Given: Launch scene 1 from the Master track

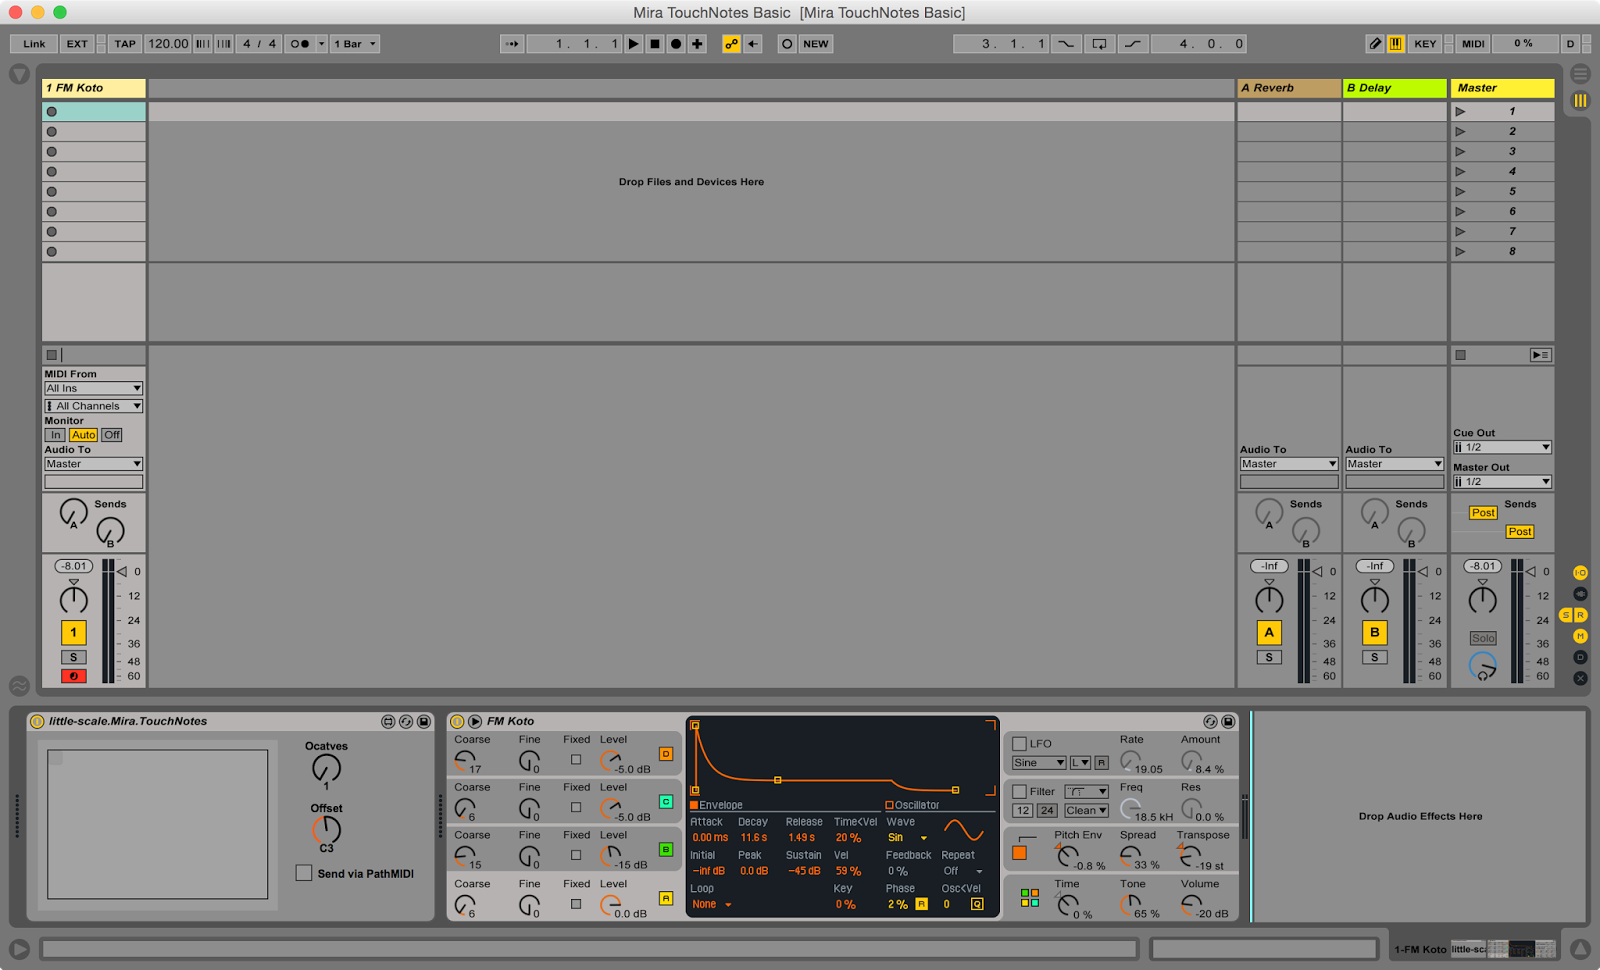Looking at the screenshot, I should coord(1461,111).
